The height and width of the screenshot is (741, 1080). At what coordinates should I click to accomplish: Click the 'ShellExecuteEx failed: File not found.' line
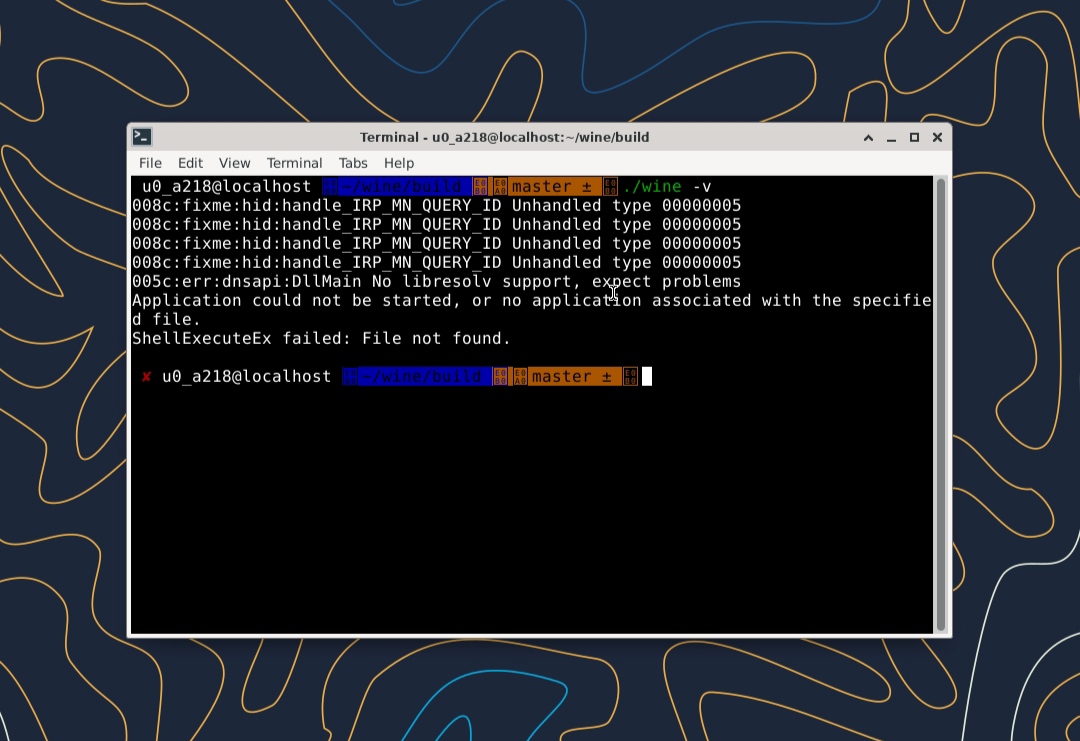point(321,339)
